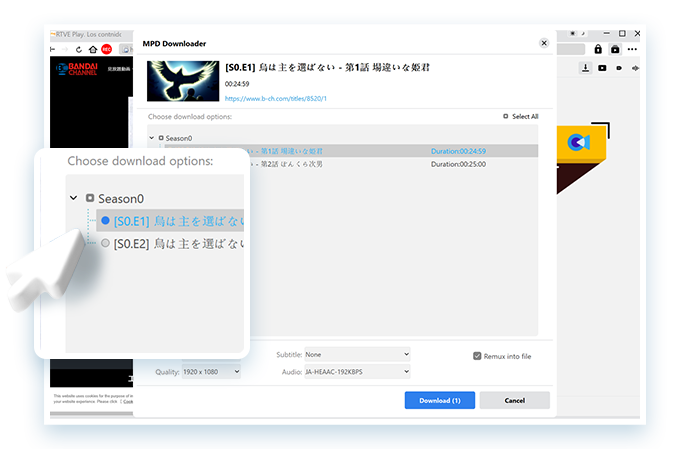
Task: Reload the page with the refresh icon
Action: point(79,49)
